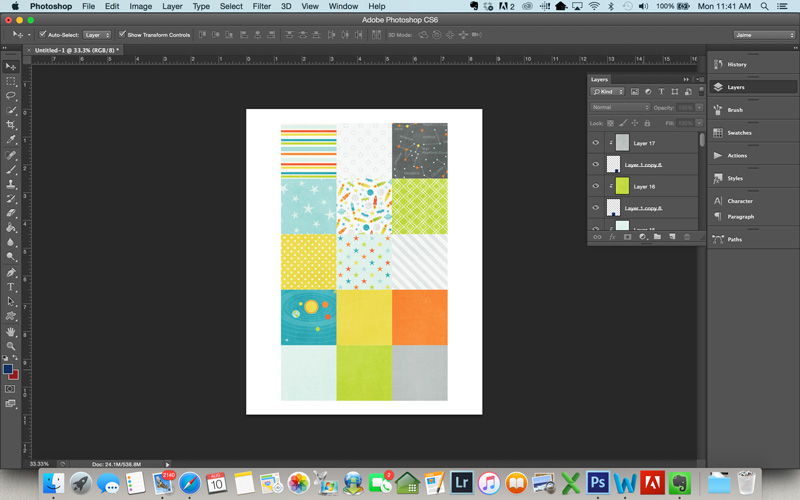The image size is (800, 500).
Task: Open the Filter menu
Action: pyautogui.click(x=261, y=6)
